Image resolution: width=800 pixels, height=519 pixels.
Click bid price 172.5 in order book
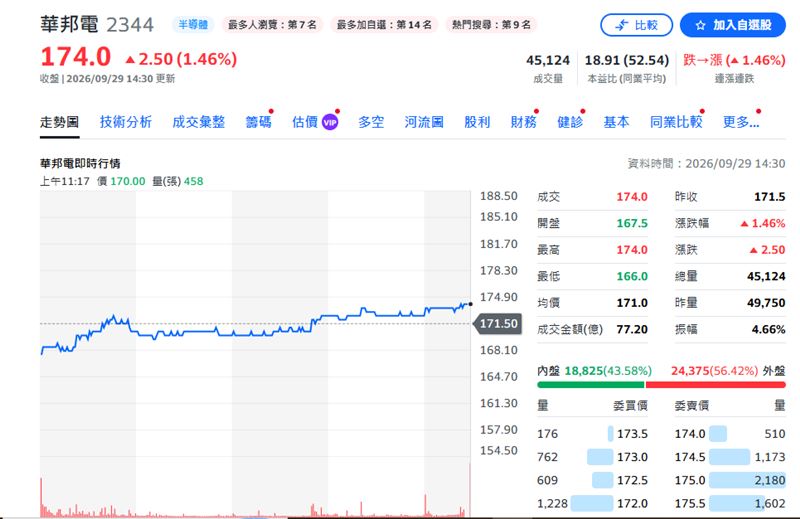[632, 480]
